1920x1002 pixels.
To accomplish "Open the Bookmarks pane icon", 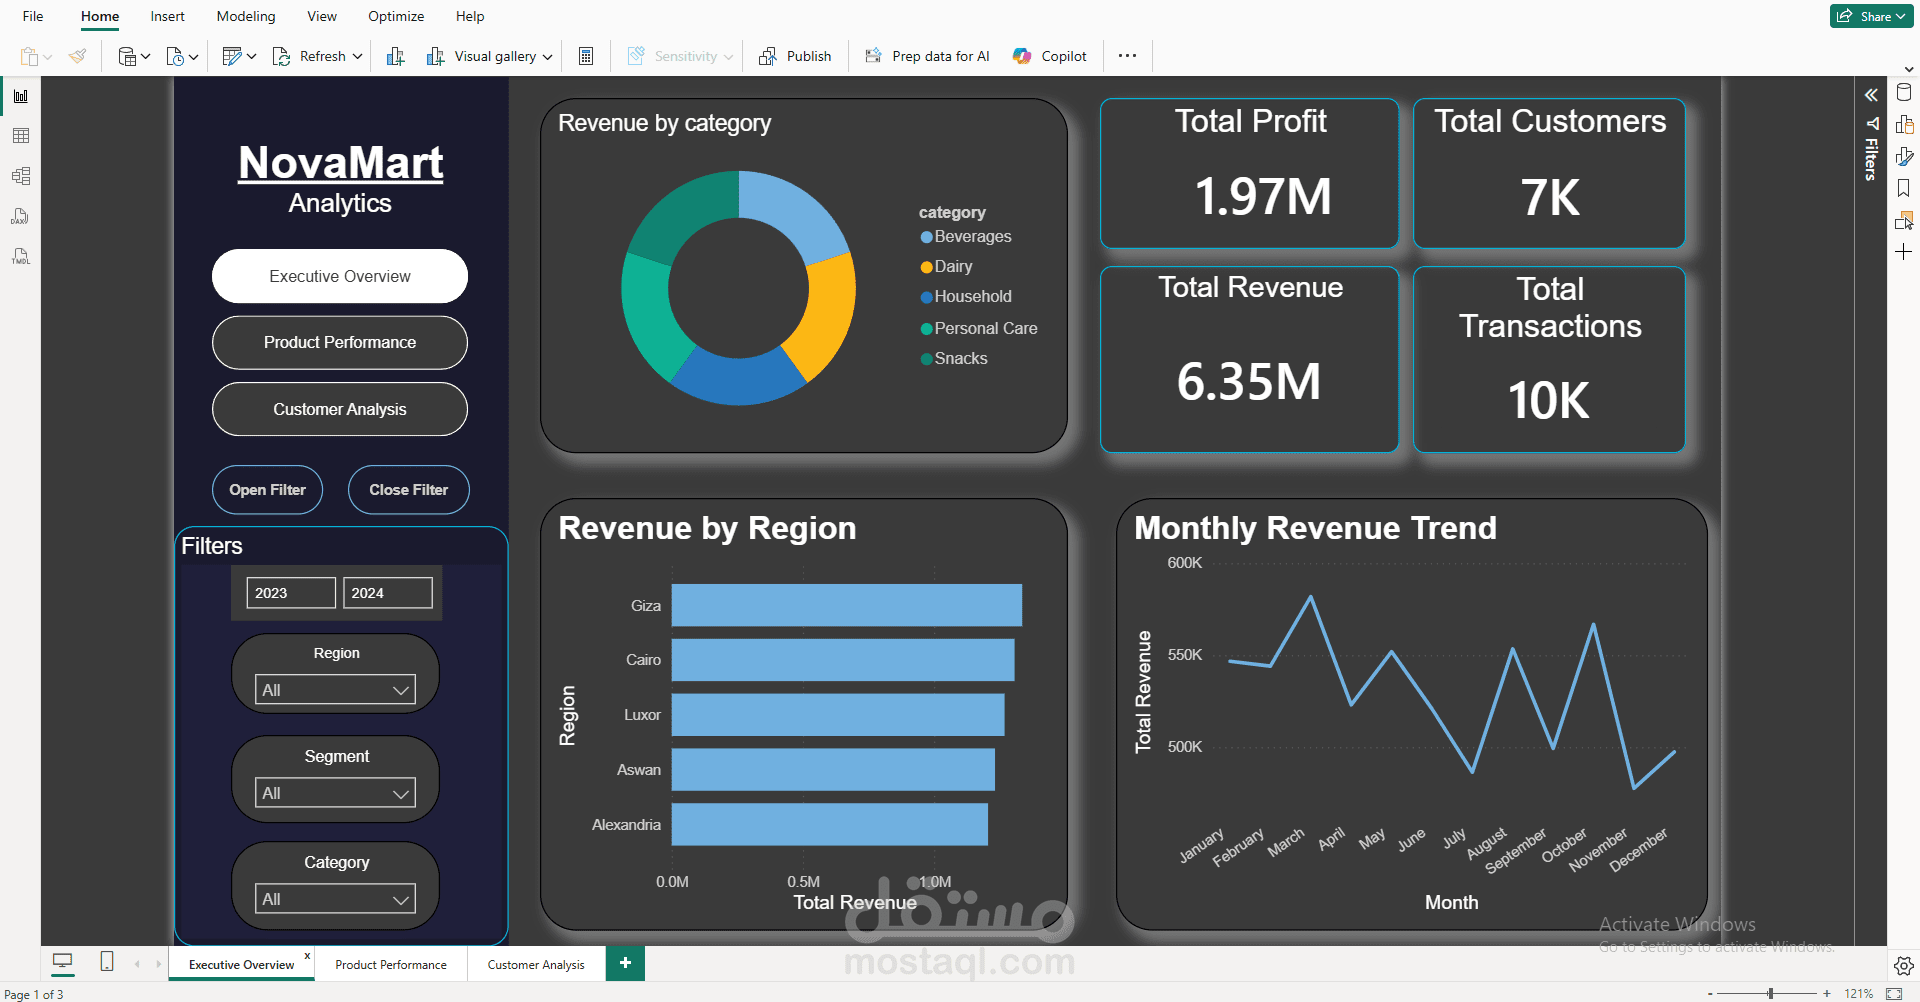I will tap(1904, 188).
